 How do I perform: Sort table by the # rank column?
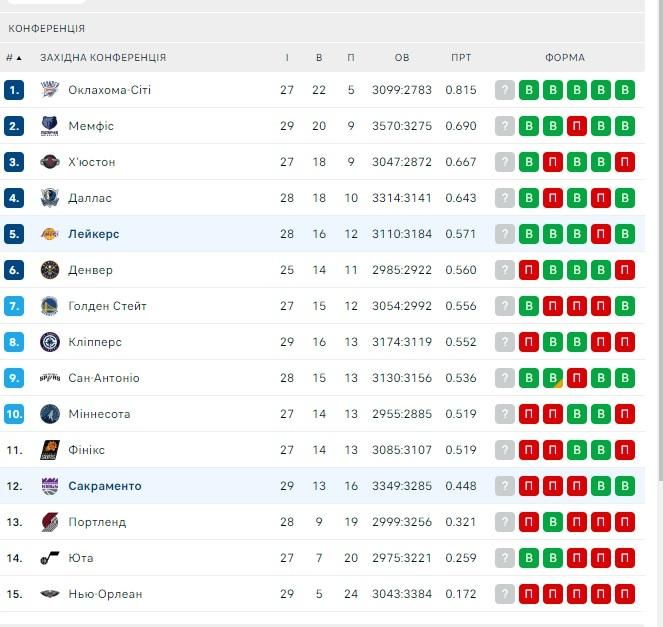[14, 57]
